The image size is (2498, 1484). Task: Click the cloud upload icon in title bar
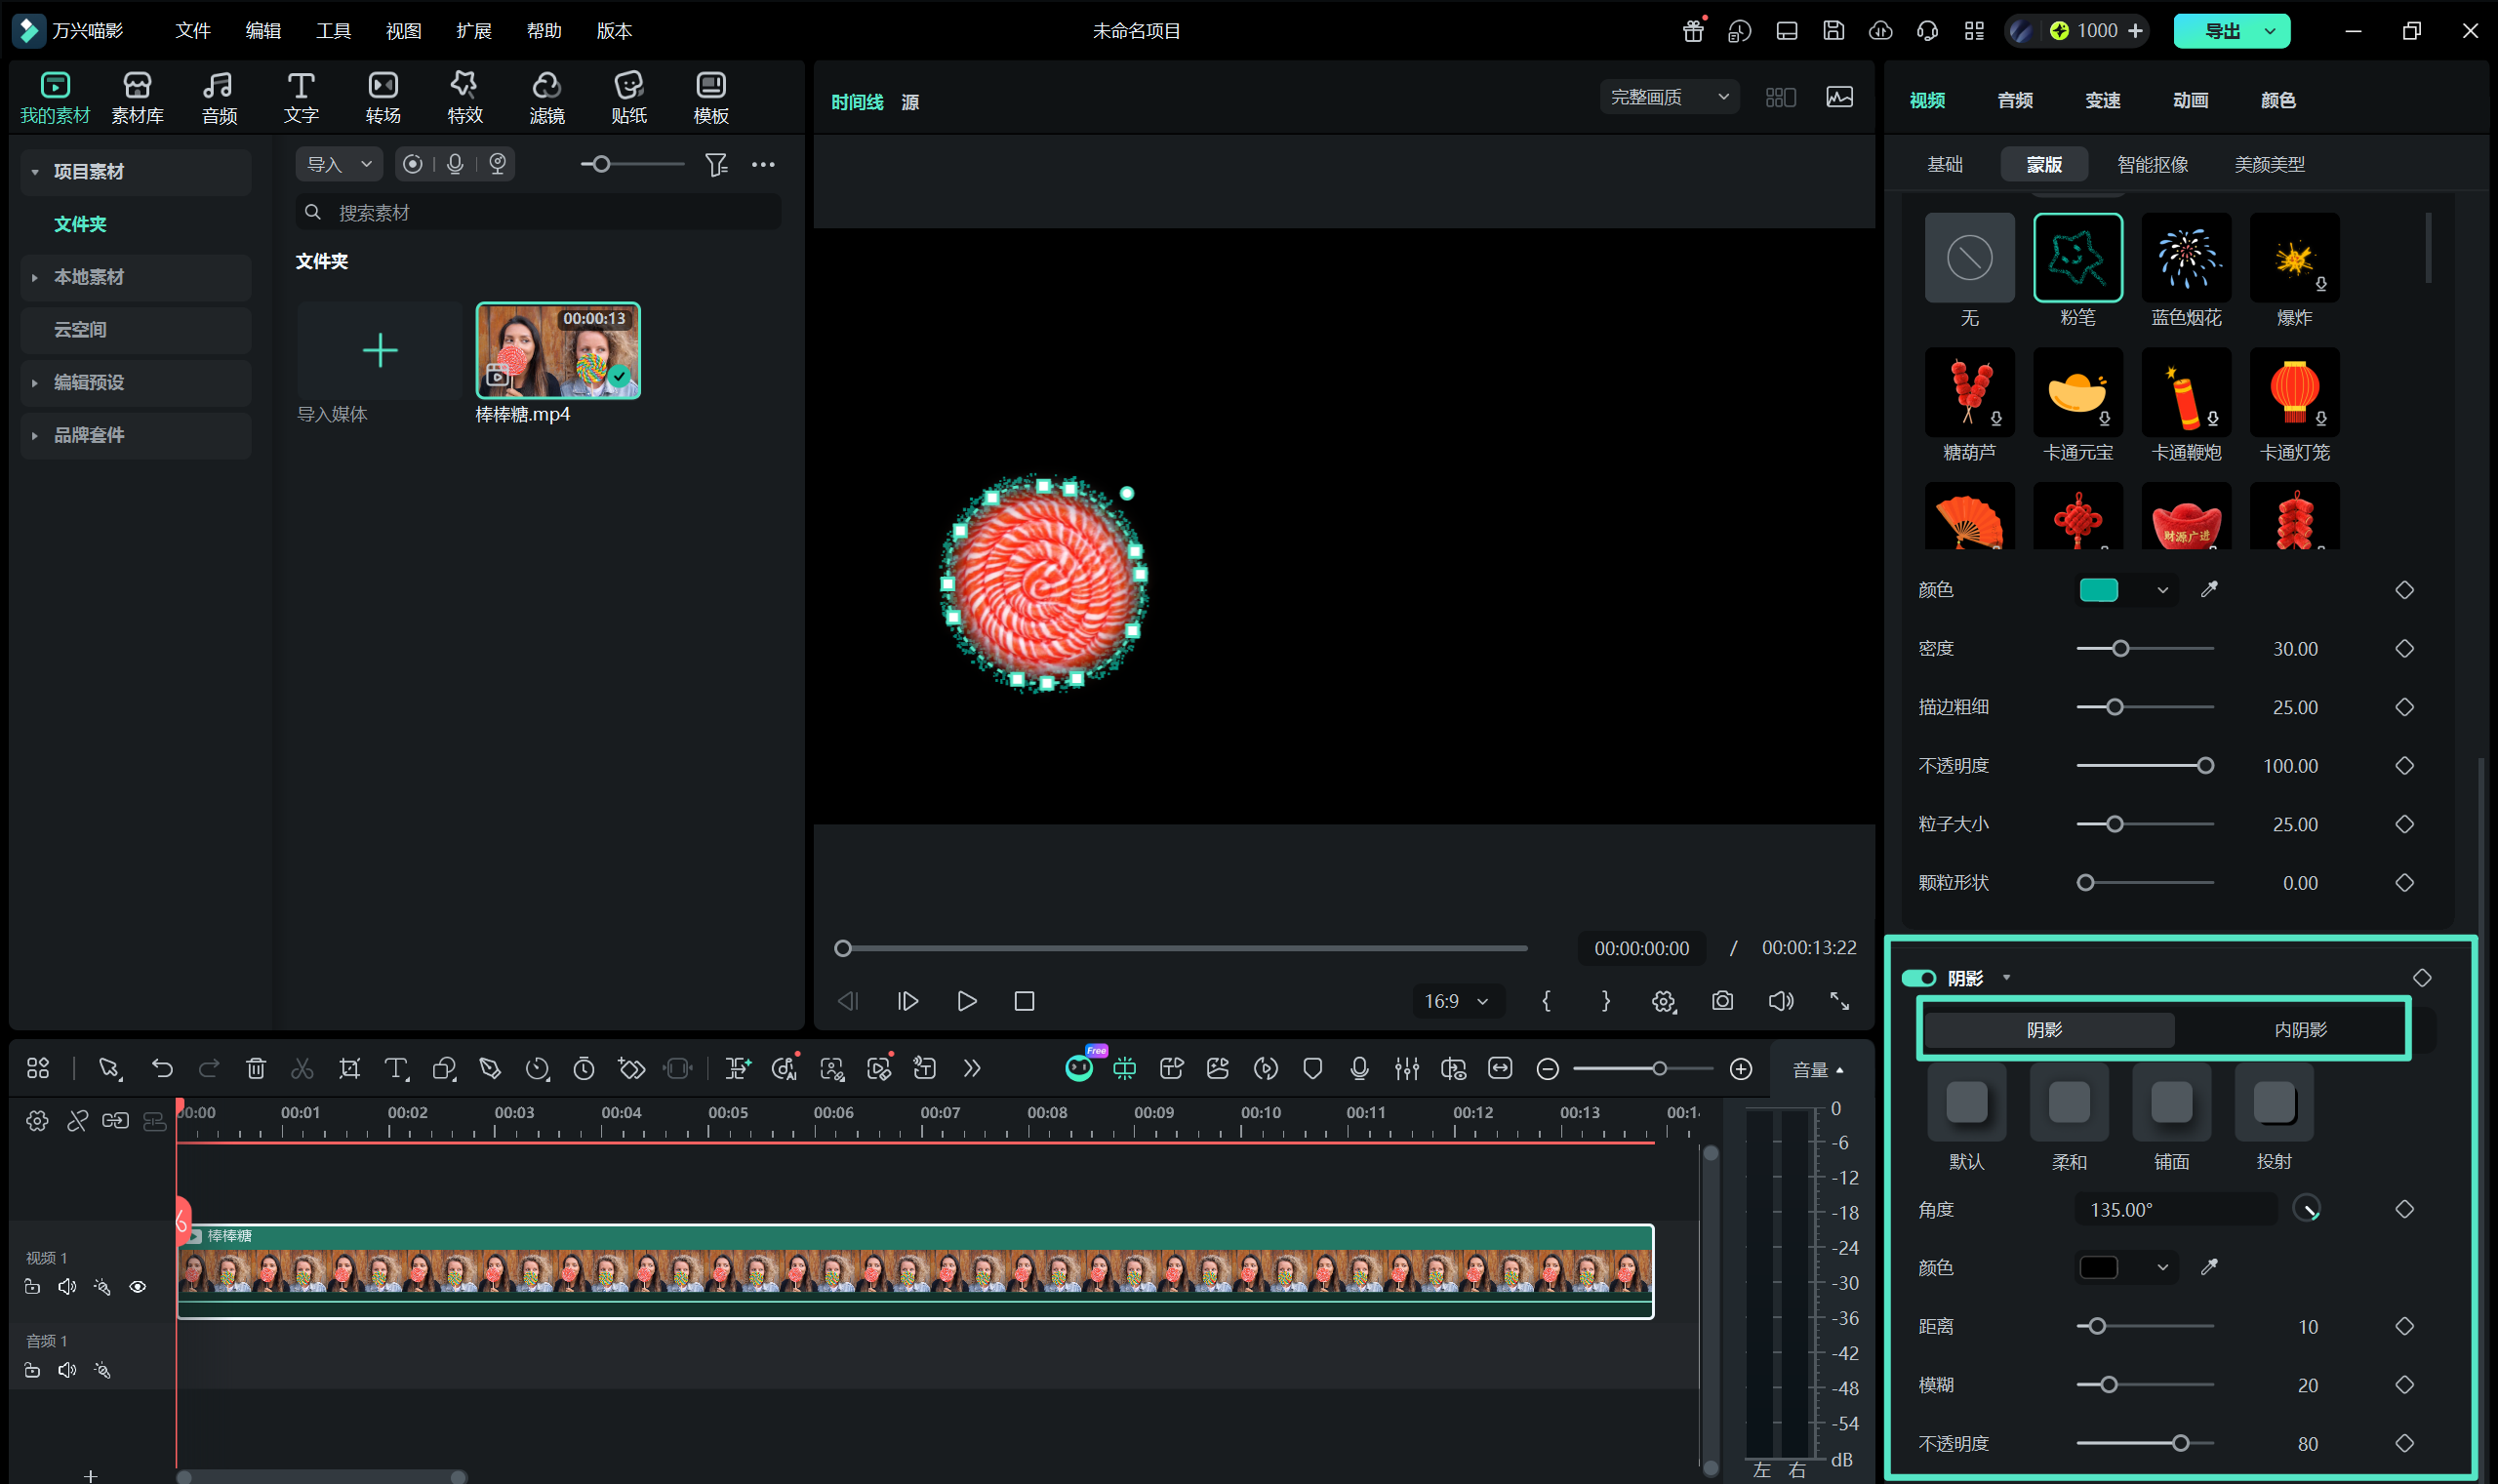[1880, 31]
